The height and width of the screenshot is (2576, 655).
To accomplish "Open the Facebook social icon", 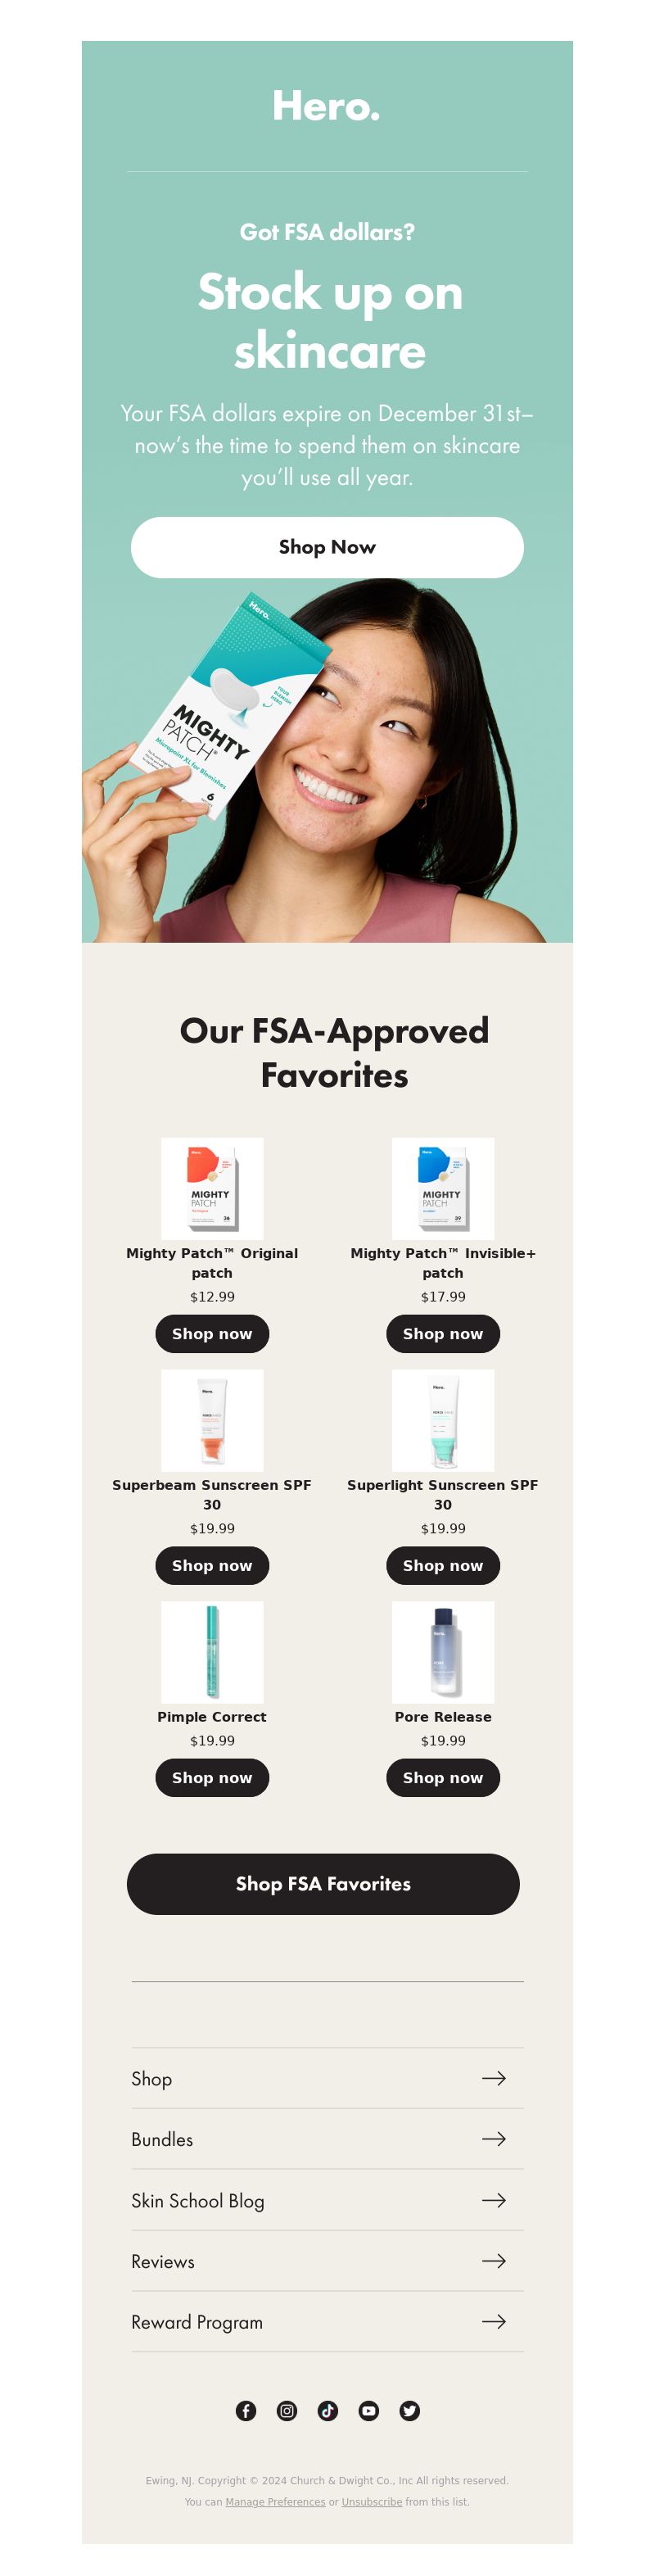I will point(246,2410).
